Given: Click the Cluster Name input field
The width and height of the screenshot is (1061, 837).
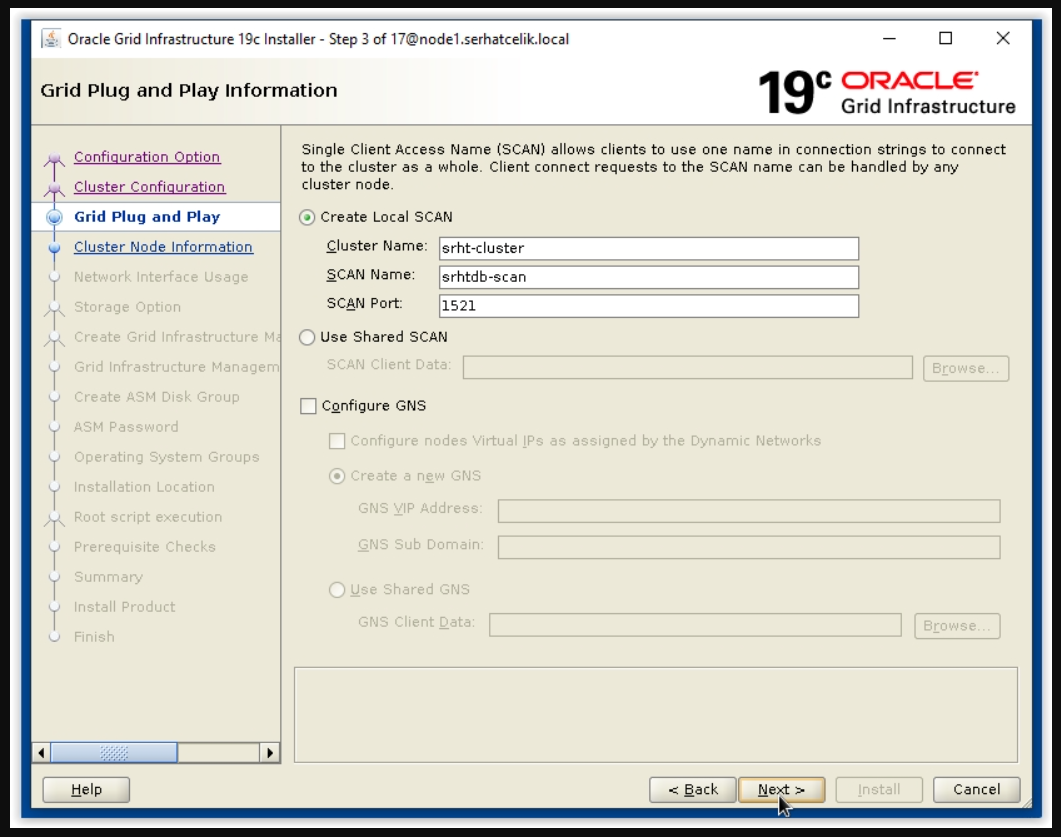Looking at the screenshot, I should (648, 248).
